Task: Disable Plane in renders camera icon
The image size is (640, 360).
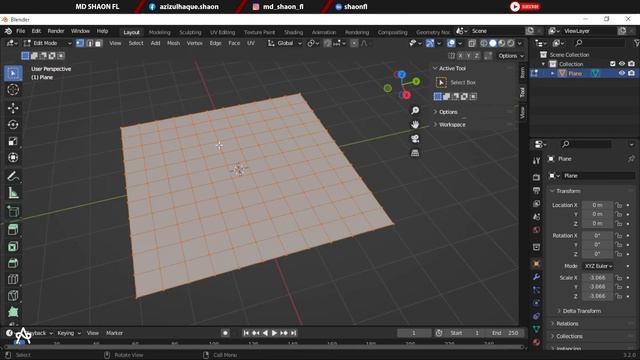Action: pyautogui.click(x=631, y=73)
